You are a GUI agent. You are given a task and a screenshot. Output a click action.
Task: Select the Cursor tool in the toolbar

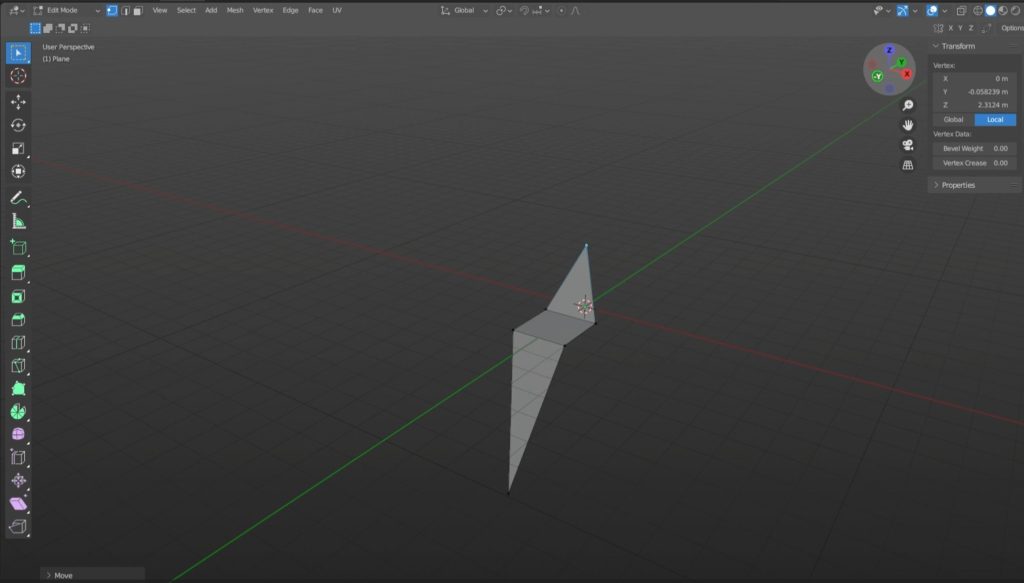pyautogui.click(x=18, y=76)
